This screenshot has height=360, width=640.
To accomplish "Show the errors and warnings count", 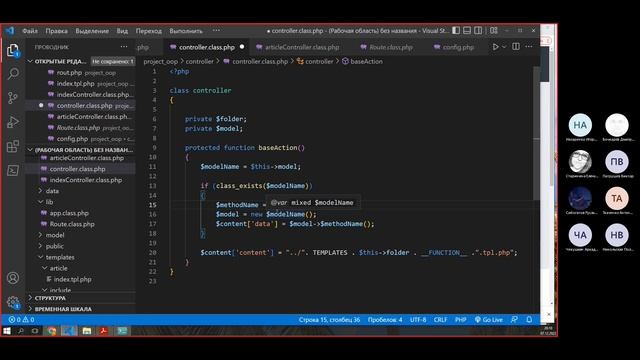I will (22, 320).
